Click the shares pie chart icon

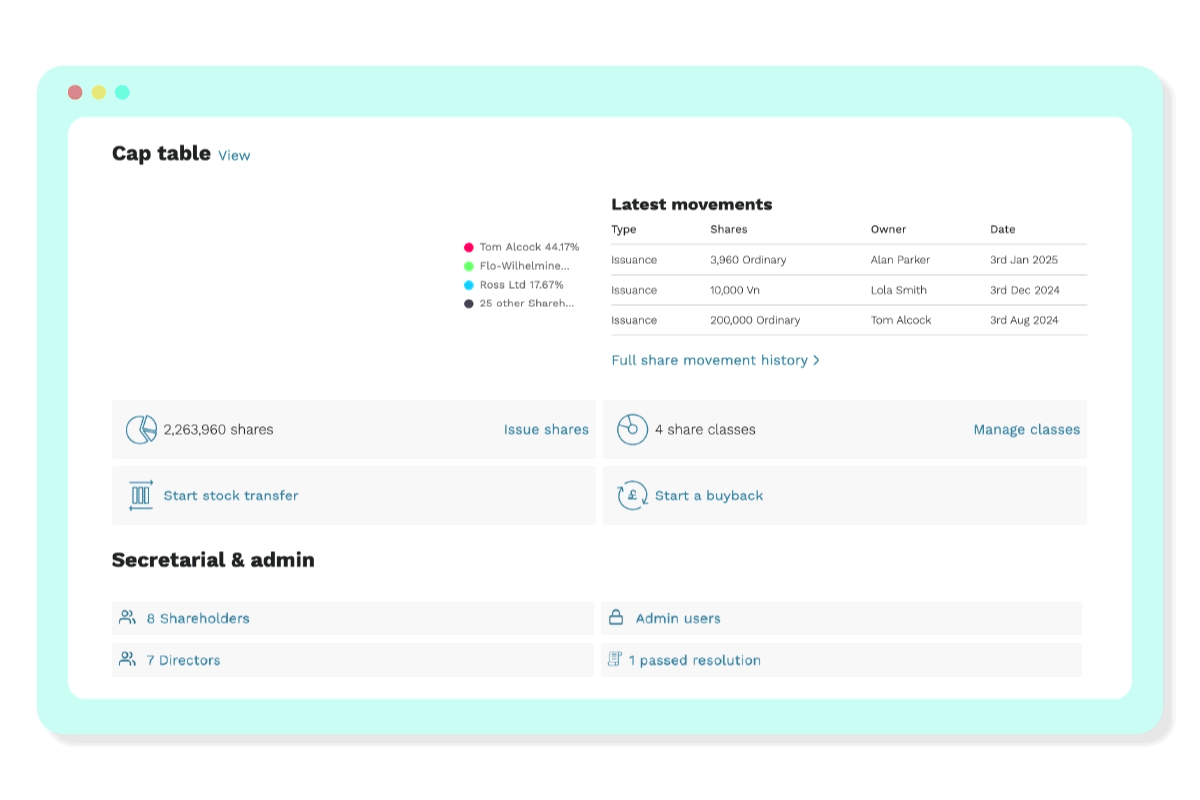point(141,430)
